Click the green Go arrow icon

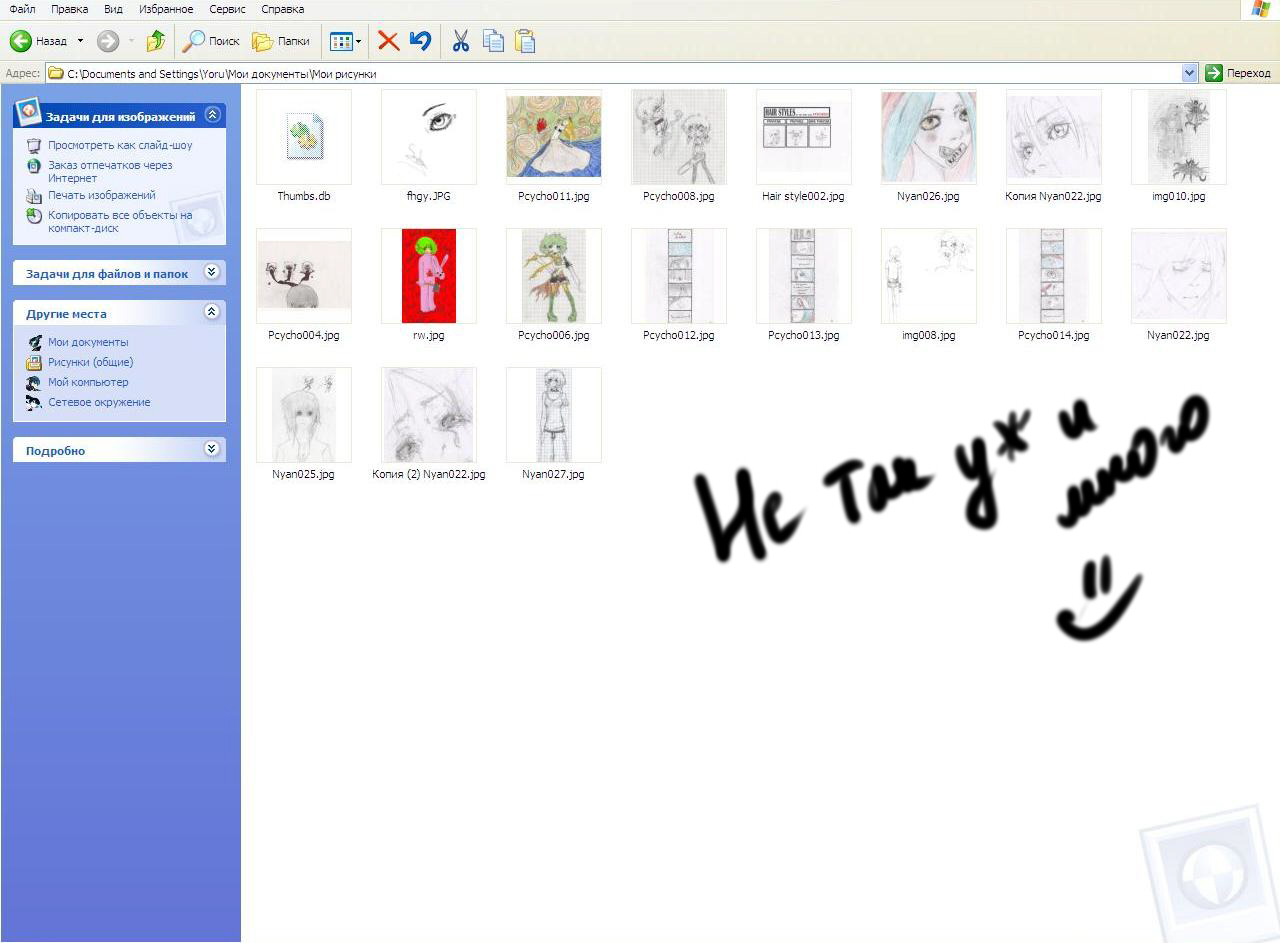[1214, 73]
